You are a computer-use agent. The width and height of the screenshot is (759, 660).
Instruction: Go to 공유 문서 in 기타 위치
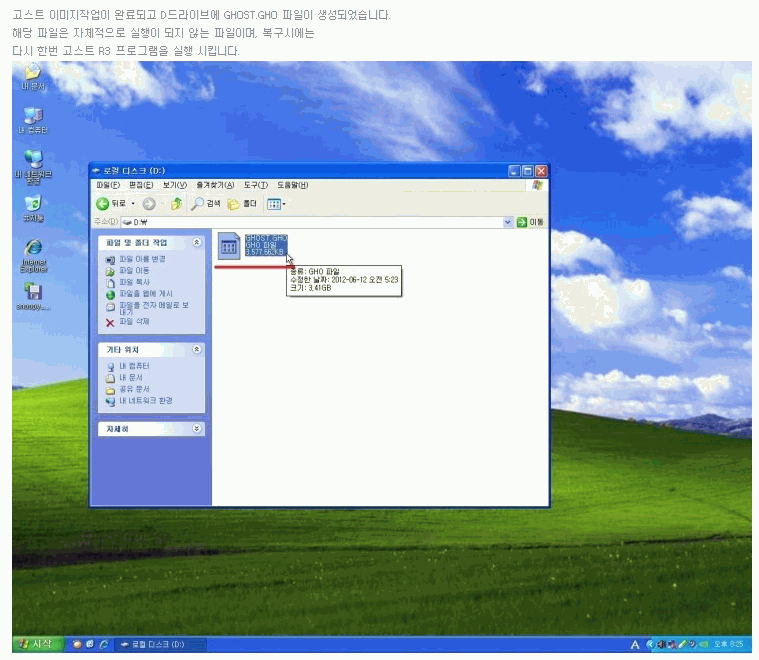134,389
